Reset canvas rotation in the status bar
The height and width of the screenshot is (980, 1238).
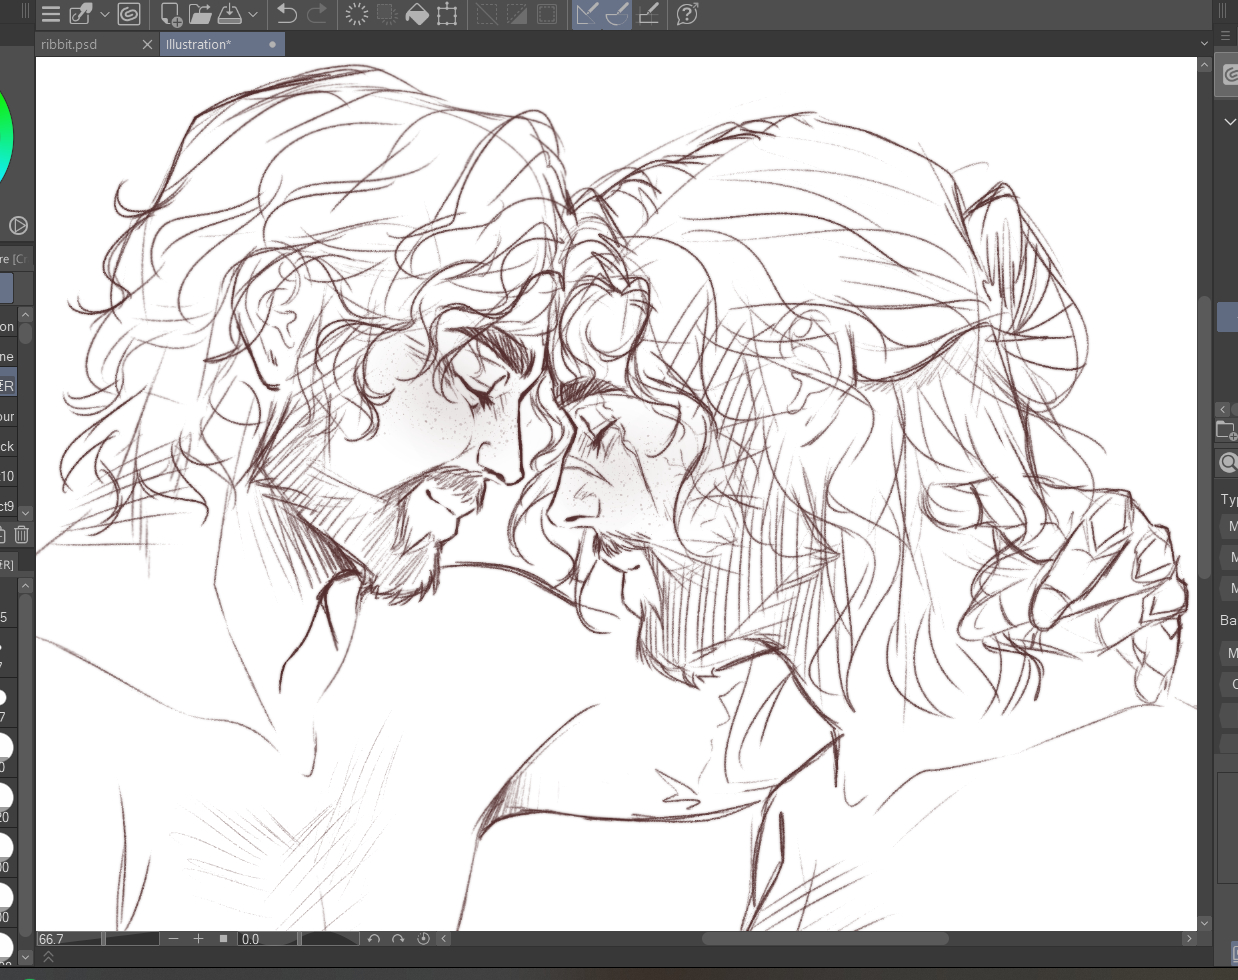coord(423,939)
